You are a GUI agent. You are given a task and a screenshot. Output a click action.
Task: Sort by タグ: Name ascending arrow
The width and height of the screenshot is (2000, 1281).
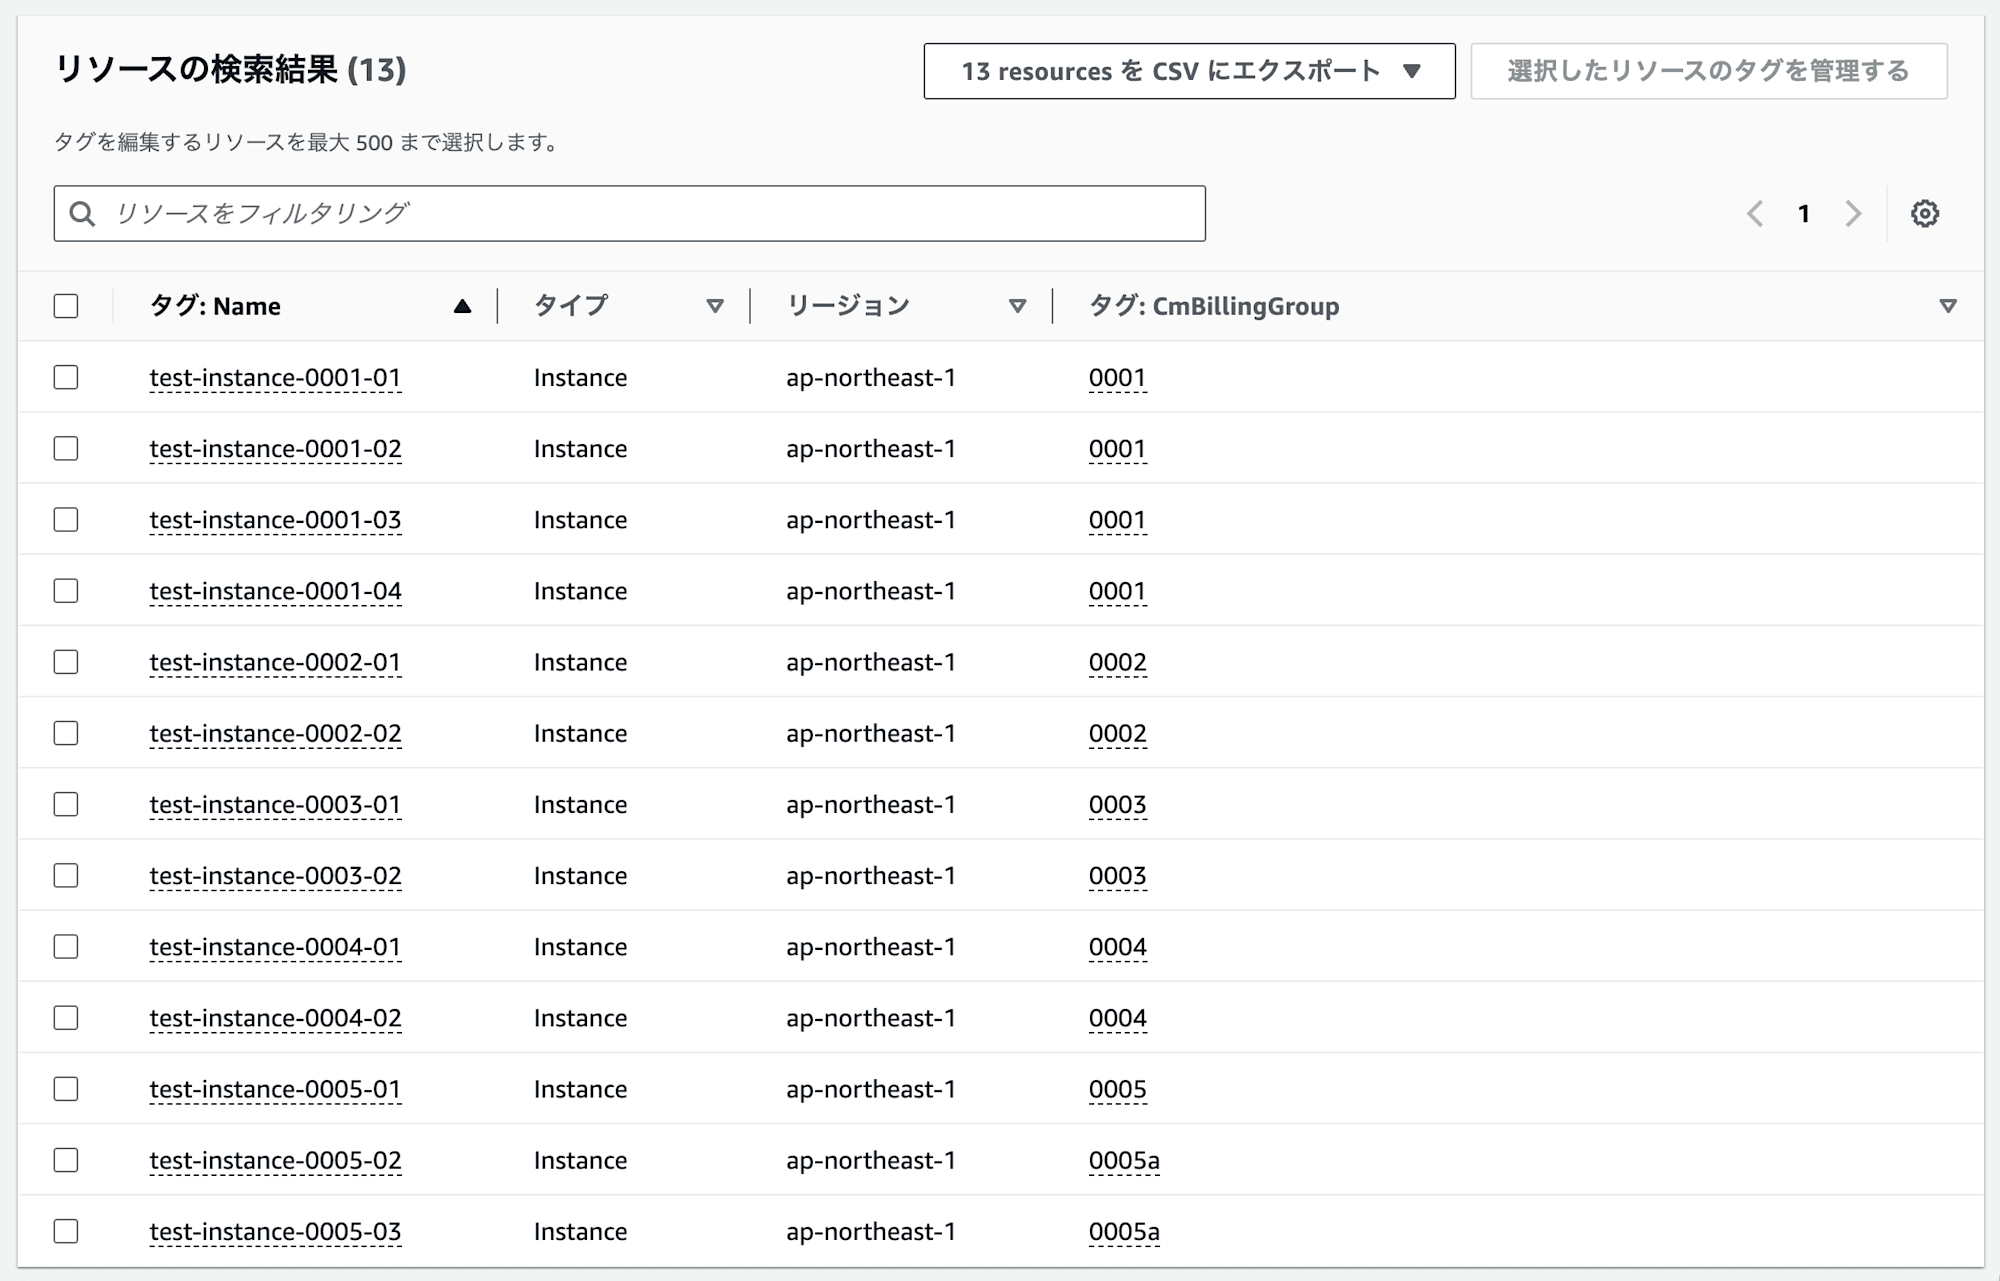462,306
